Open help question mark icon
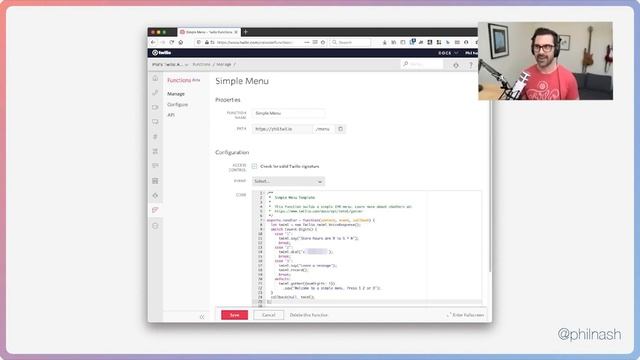 [471, 65]
